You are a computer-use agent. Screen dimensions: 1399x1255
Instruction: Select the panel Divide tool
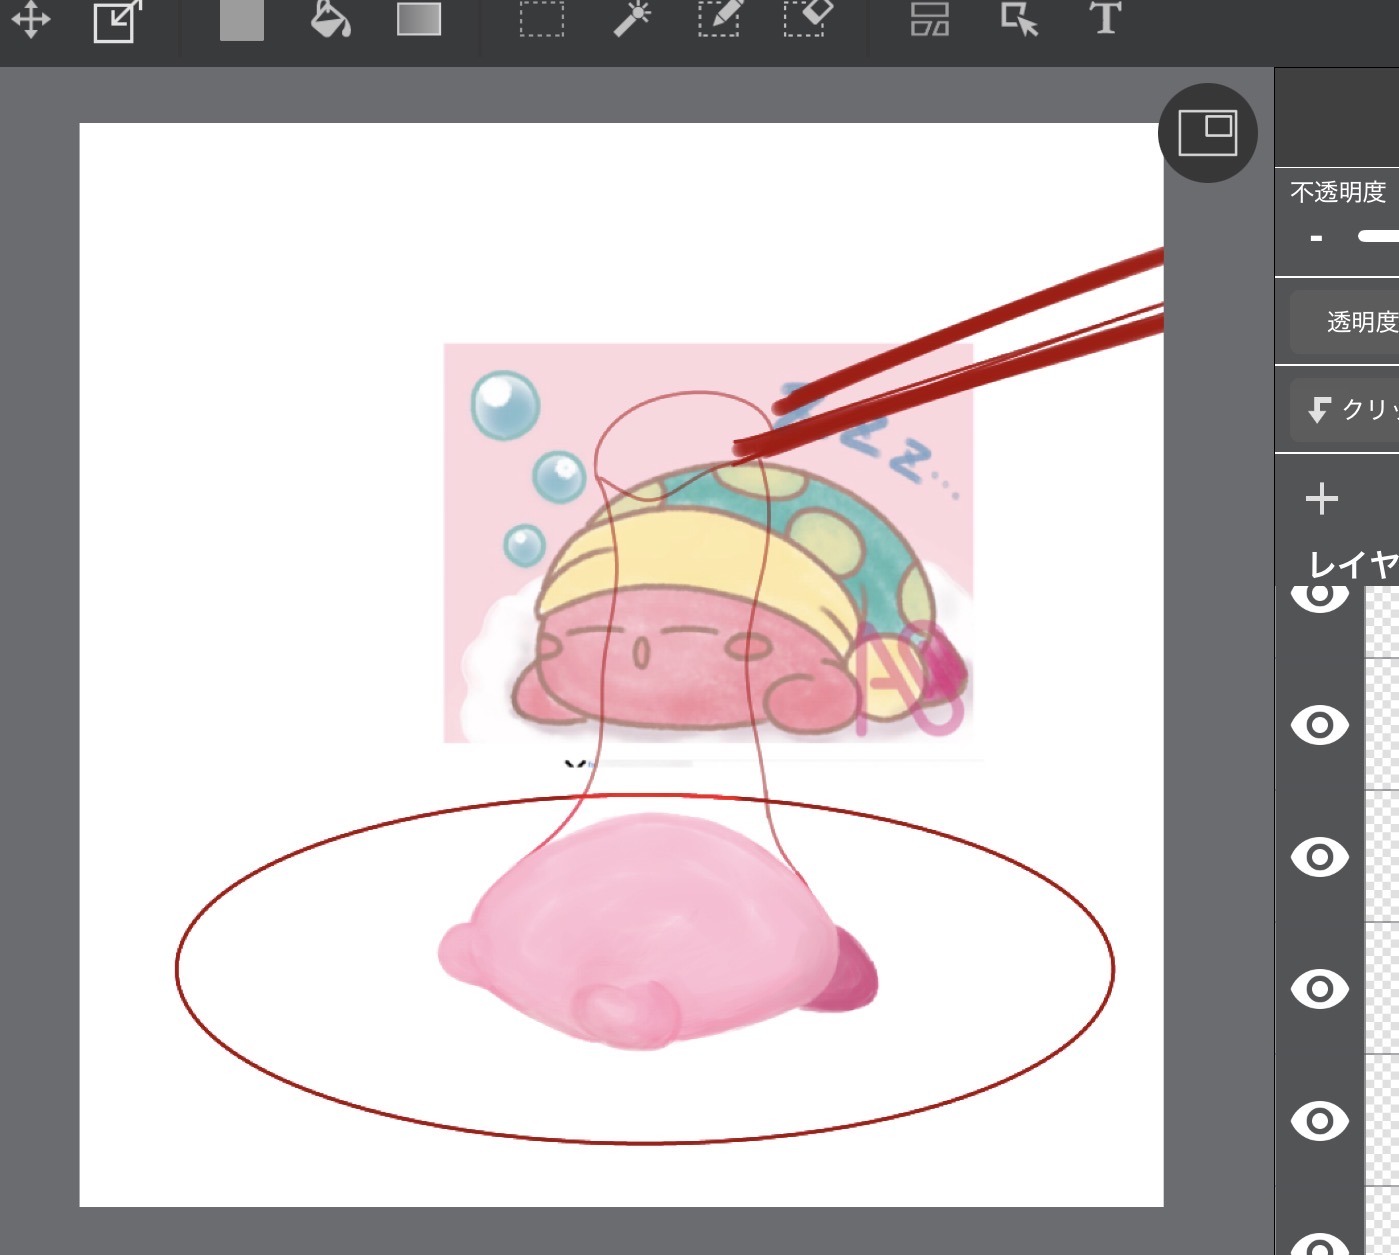tap(930, 19)
